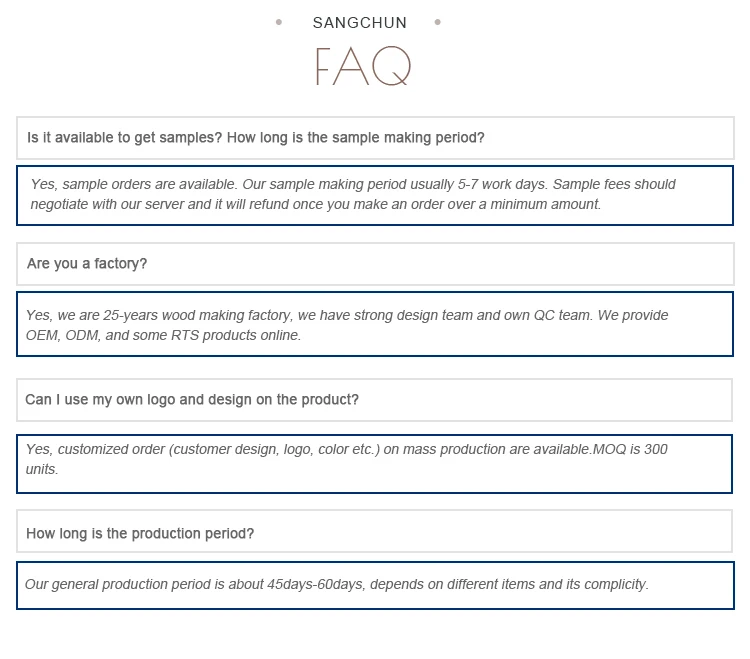Image resolution: width=750 pixels, height=659 pixels.
Task: Click the answer starting "Yes, sample orders are available"
Action: point(134,184)
